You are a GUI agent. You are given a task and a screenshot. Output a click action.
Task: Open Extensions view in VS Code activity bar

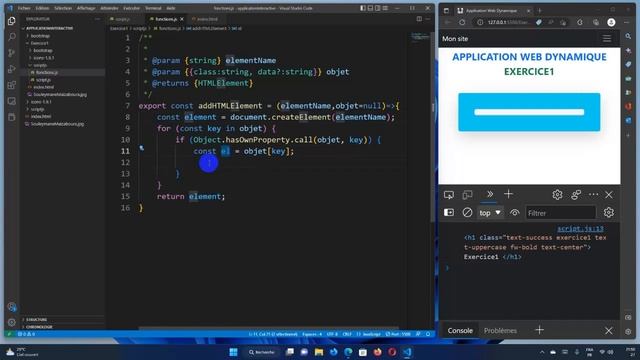coord(11,85)
